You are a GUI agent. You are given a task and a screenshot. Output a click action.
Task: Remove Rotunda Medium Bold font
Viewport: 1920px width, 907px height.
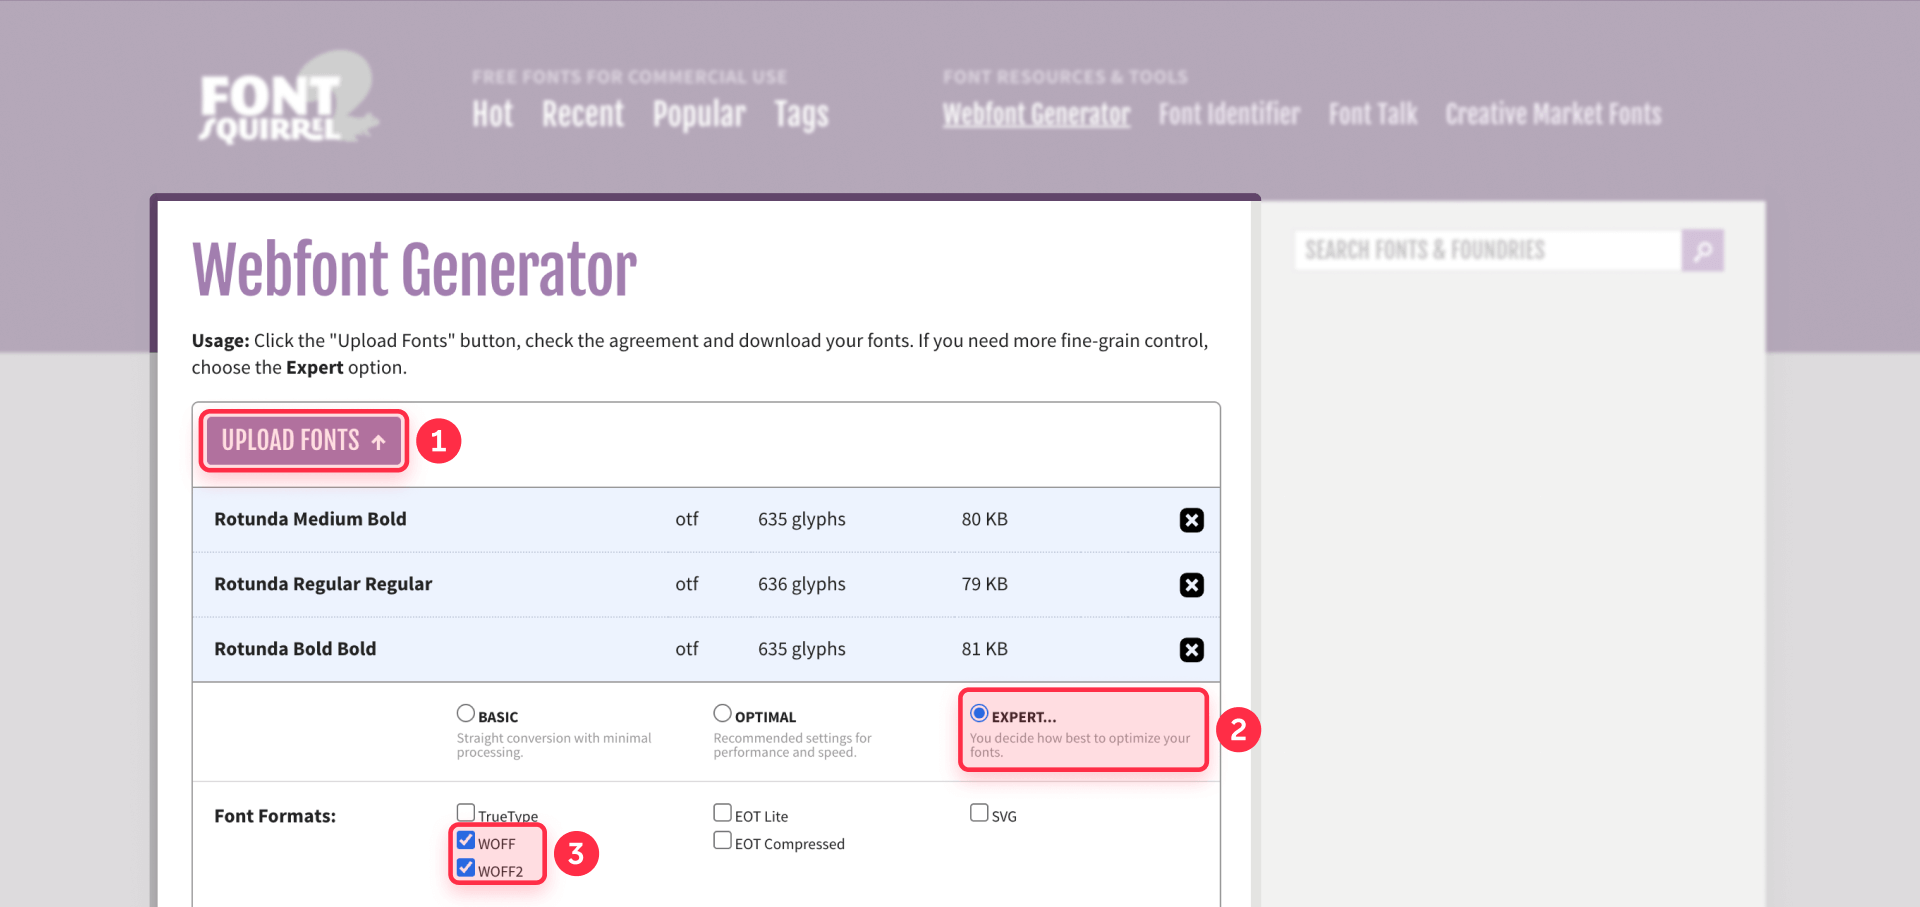click(1191, 520)
